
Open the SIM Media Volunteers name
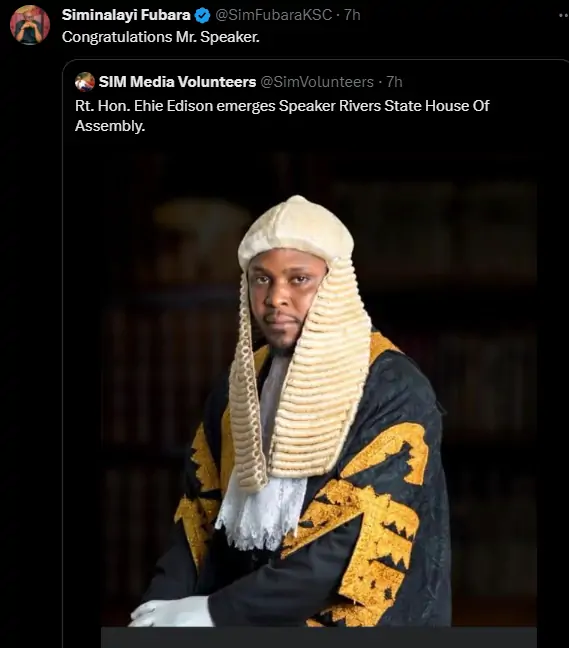(x=177, y=82)
